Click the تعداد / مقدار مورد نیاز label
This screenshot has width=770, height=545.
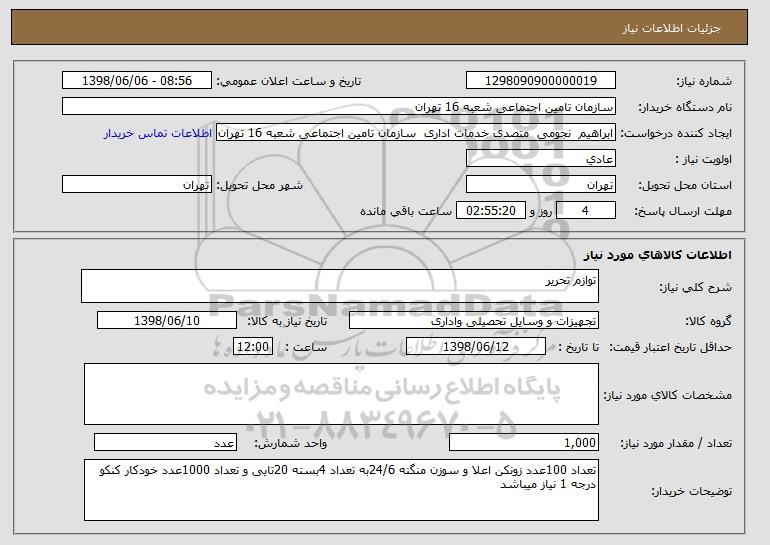(676, 443)
